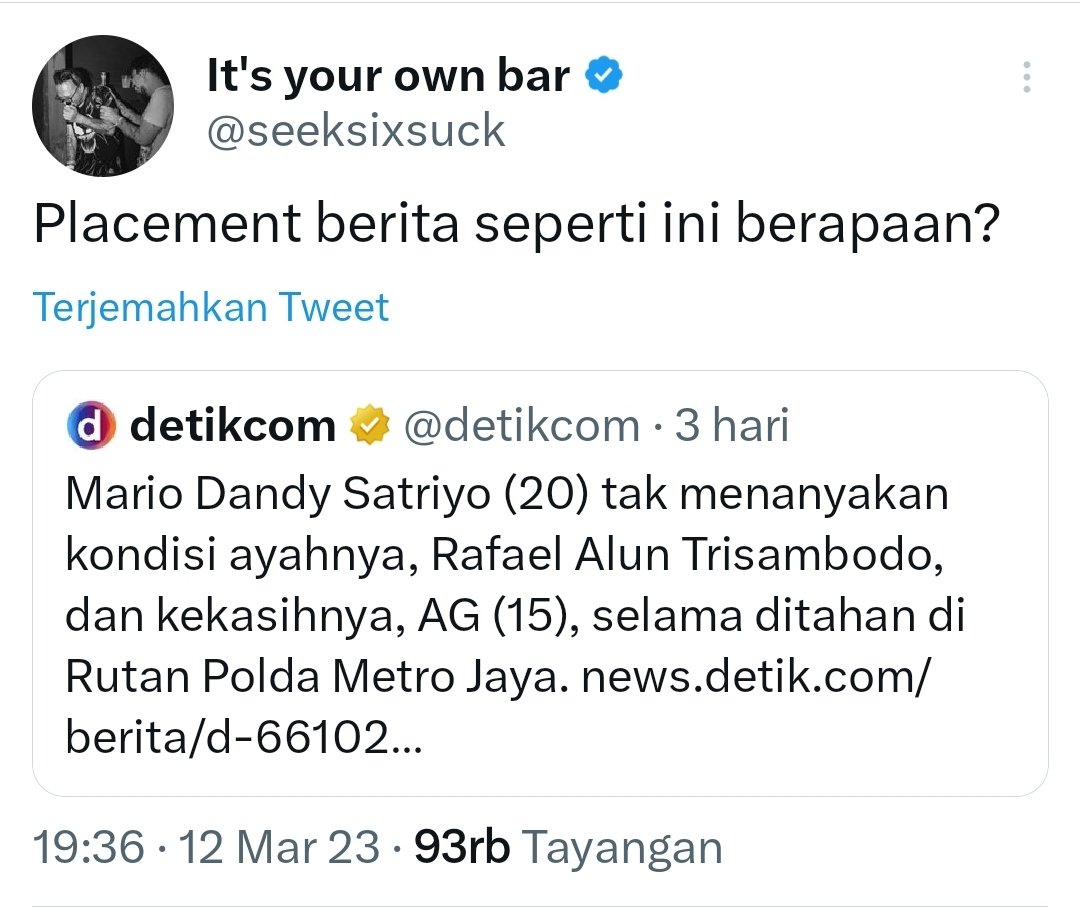Click the gold verified badge beside detikcom
This screenshot has width=1080, height=913.
(370, 425)
